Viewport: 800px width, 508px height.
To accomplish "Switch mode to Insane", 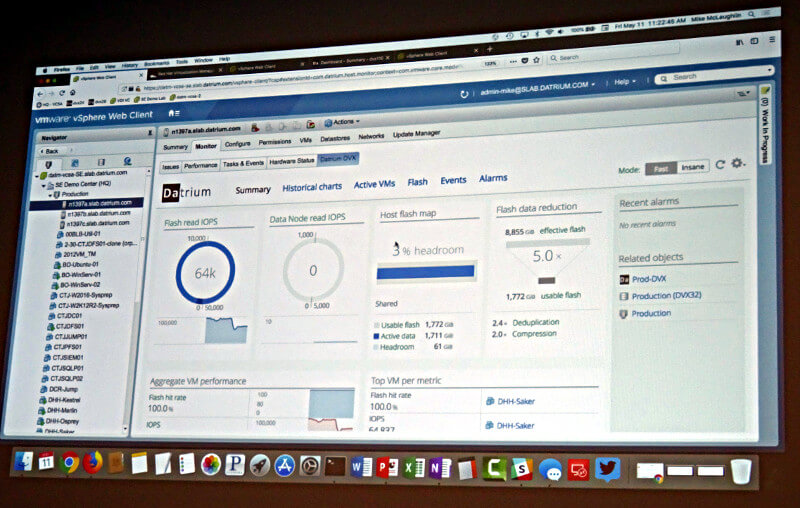I will (x=692, y=167).
